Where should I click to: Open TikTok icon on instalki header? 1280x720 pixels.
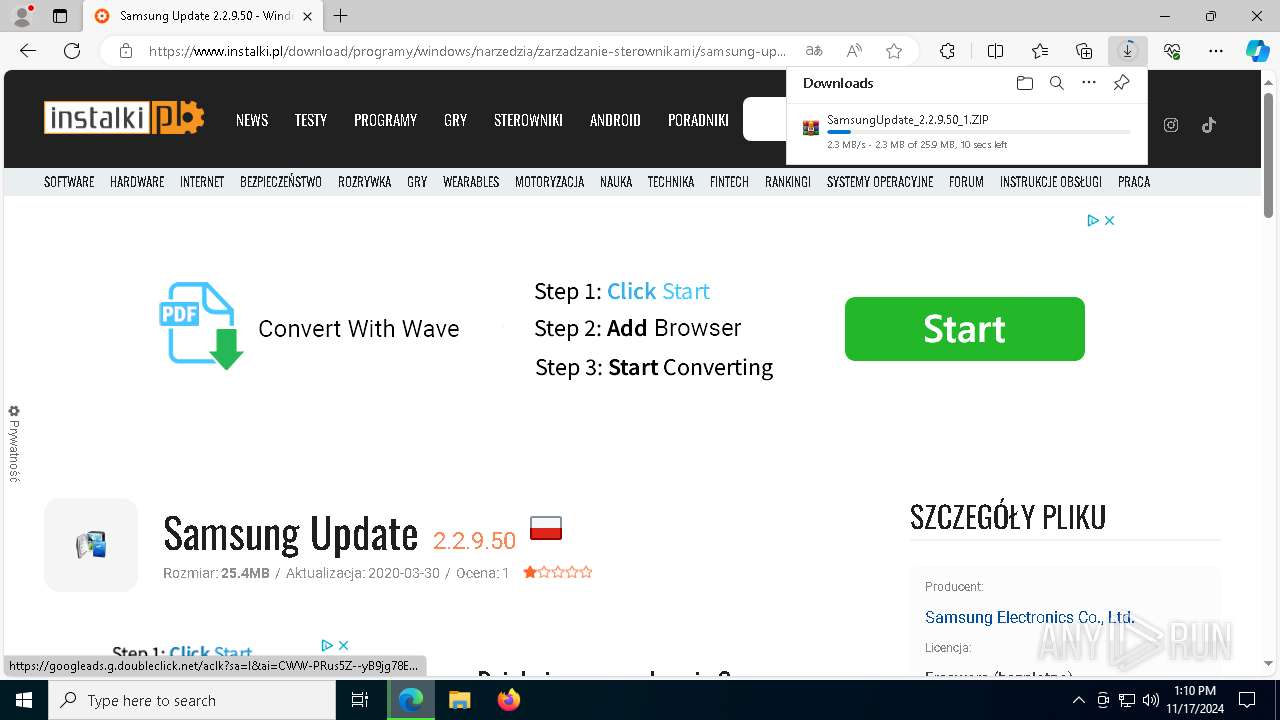click(1208, 125)
